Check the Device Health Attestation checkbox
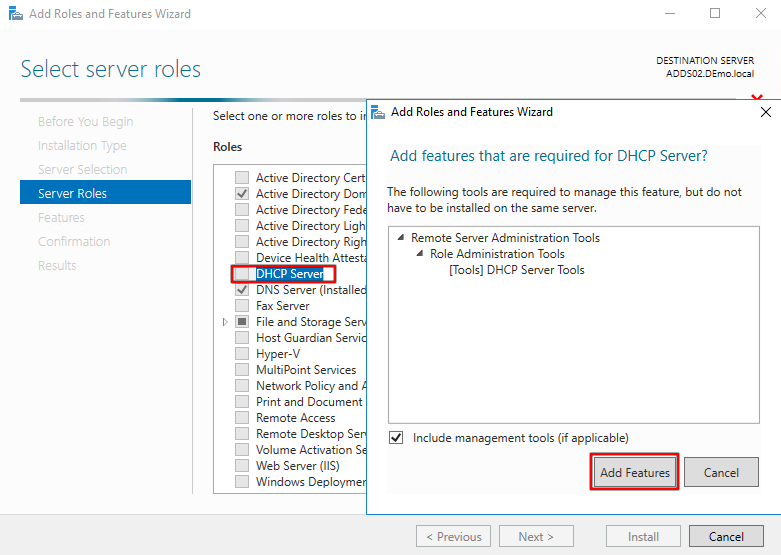The width and height of the screenshot is (781, 555). (242, 258)
